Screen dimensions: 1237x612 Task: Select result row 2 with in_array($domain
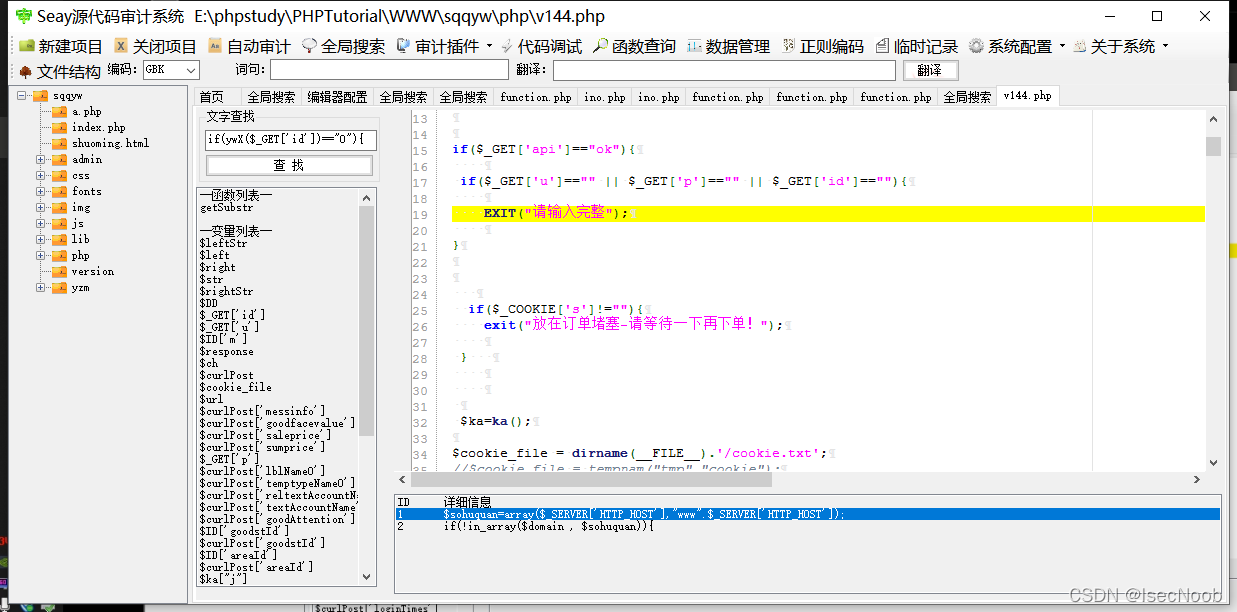(x=807, y=526)
